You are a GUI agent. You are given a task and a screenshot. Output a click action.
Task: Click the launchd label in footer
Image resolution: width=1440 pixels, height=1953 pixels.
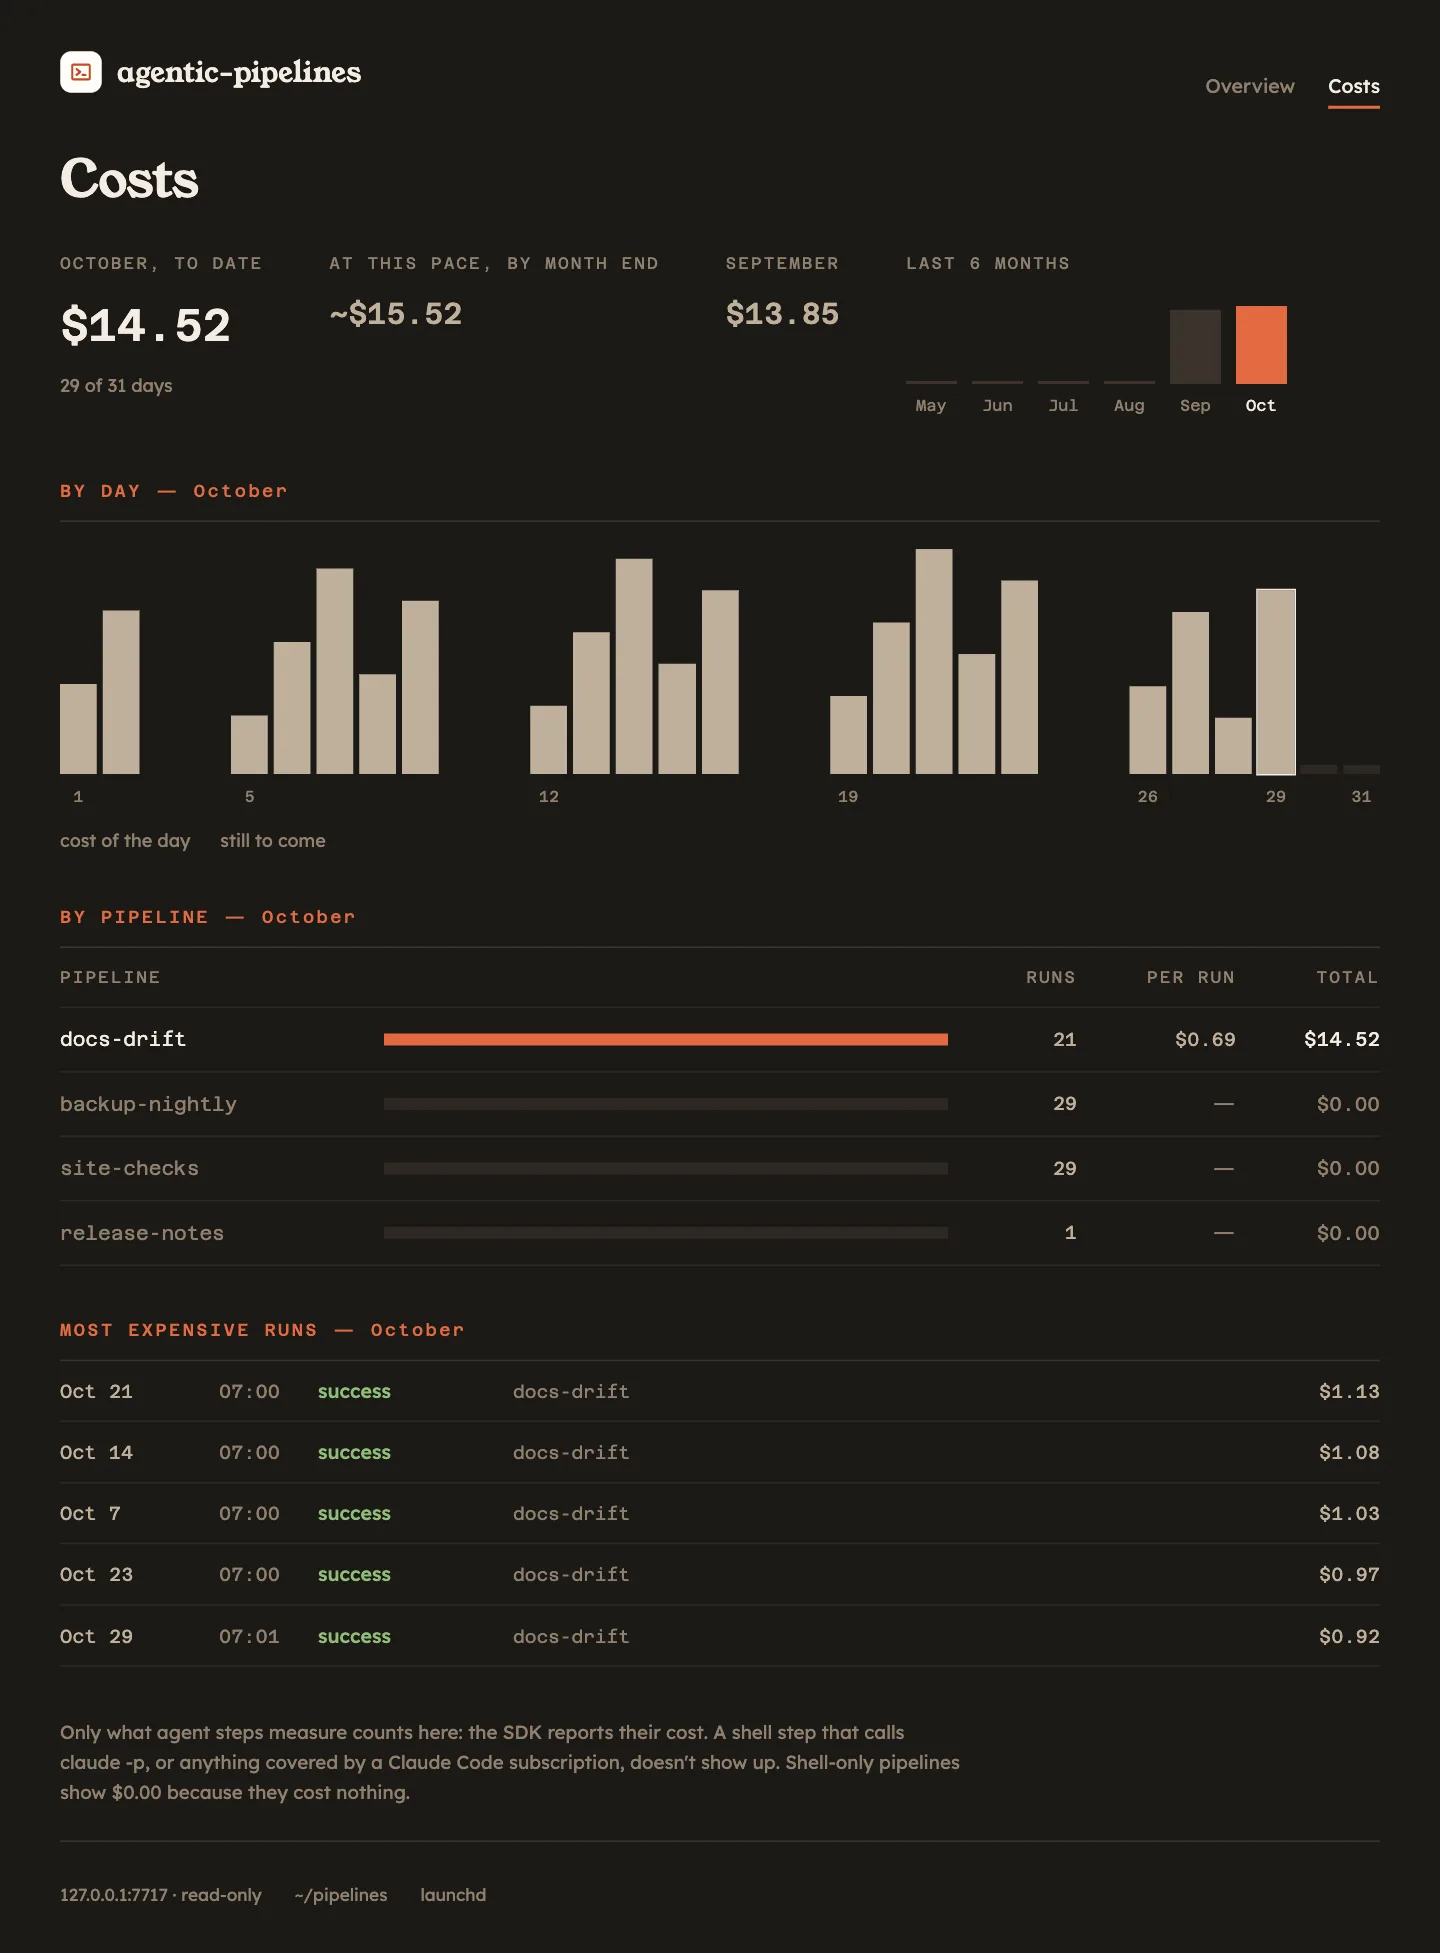(x=453, y=1895)
